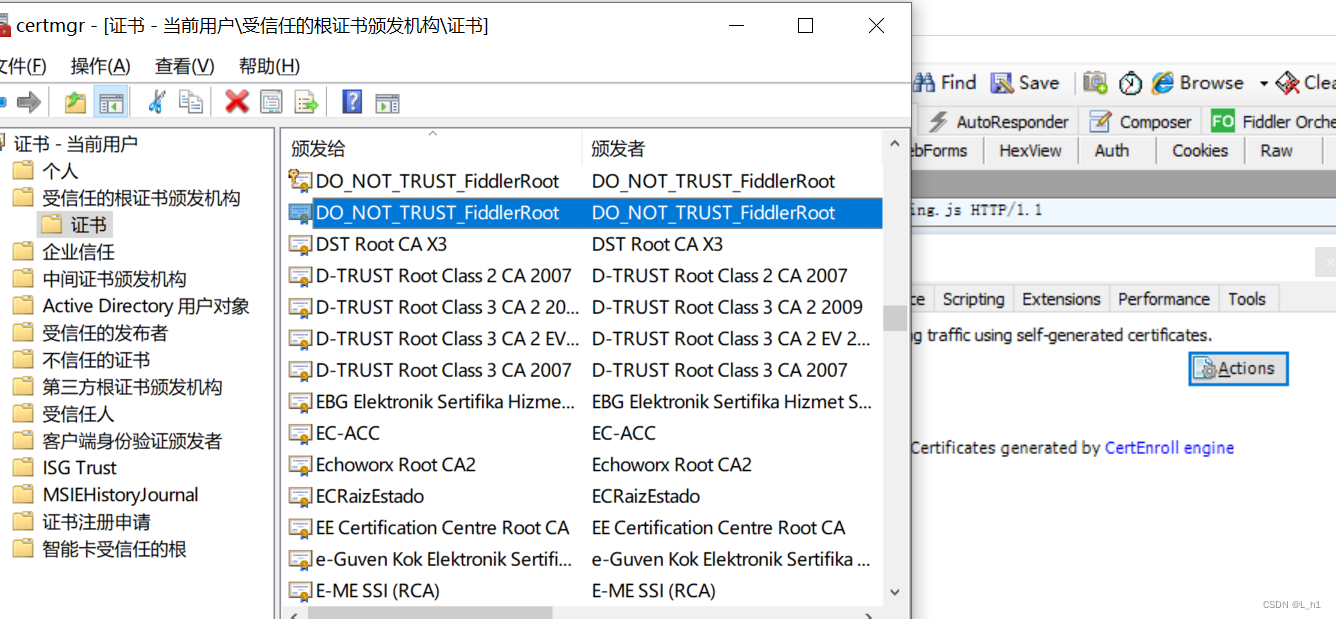Click the certificate list scrollbar up arrow

click(x=895, y=145)
